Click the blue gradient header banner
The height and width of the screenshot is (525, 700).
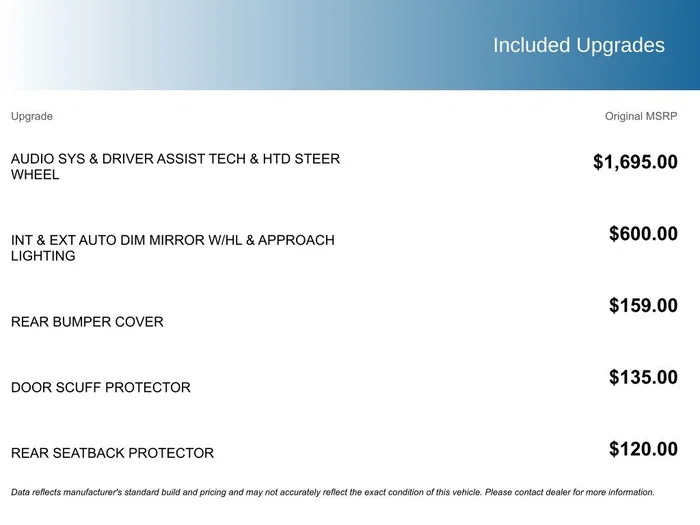[350, 45]
